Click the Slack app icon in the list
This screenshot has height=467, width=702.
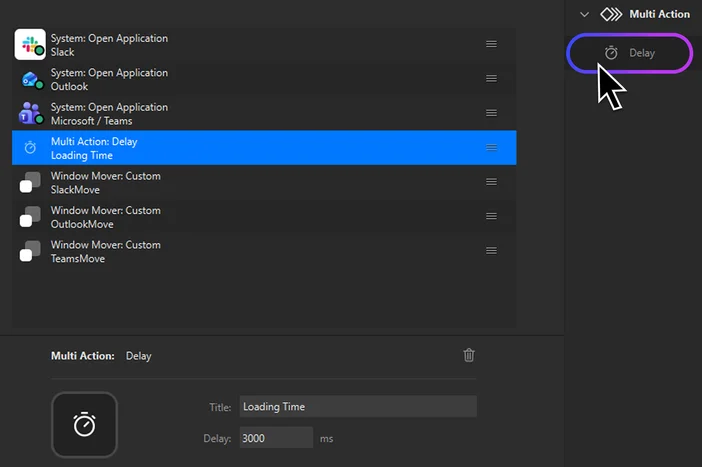tap(30, 44)
